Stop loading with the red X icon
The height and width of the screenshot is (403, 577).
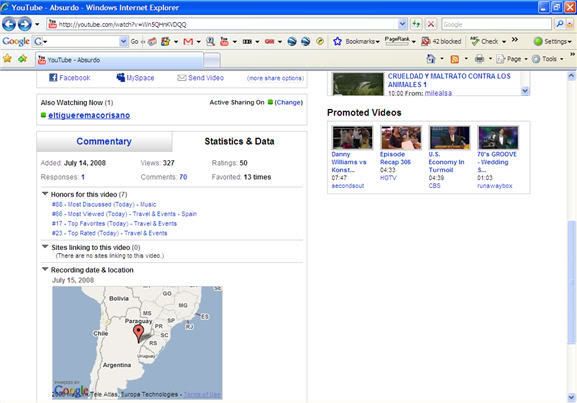pos(431,25)
